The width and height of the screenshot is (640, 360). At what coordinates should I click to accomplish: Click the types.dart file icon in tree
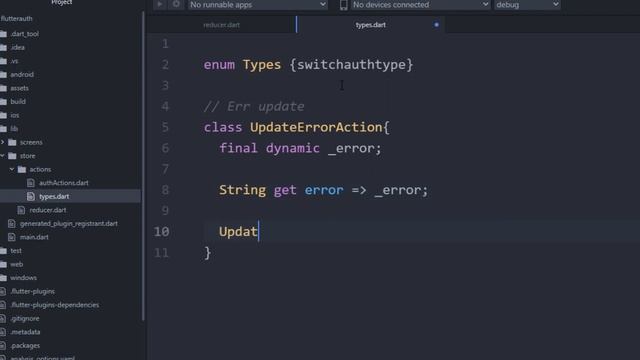pyautogui.click(x=31, y=196)
